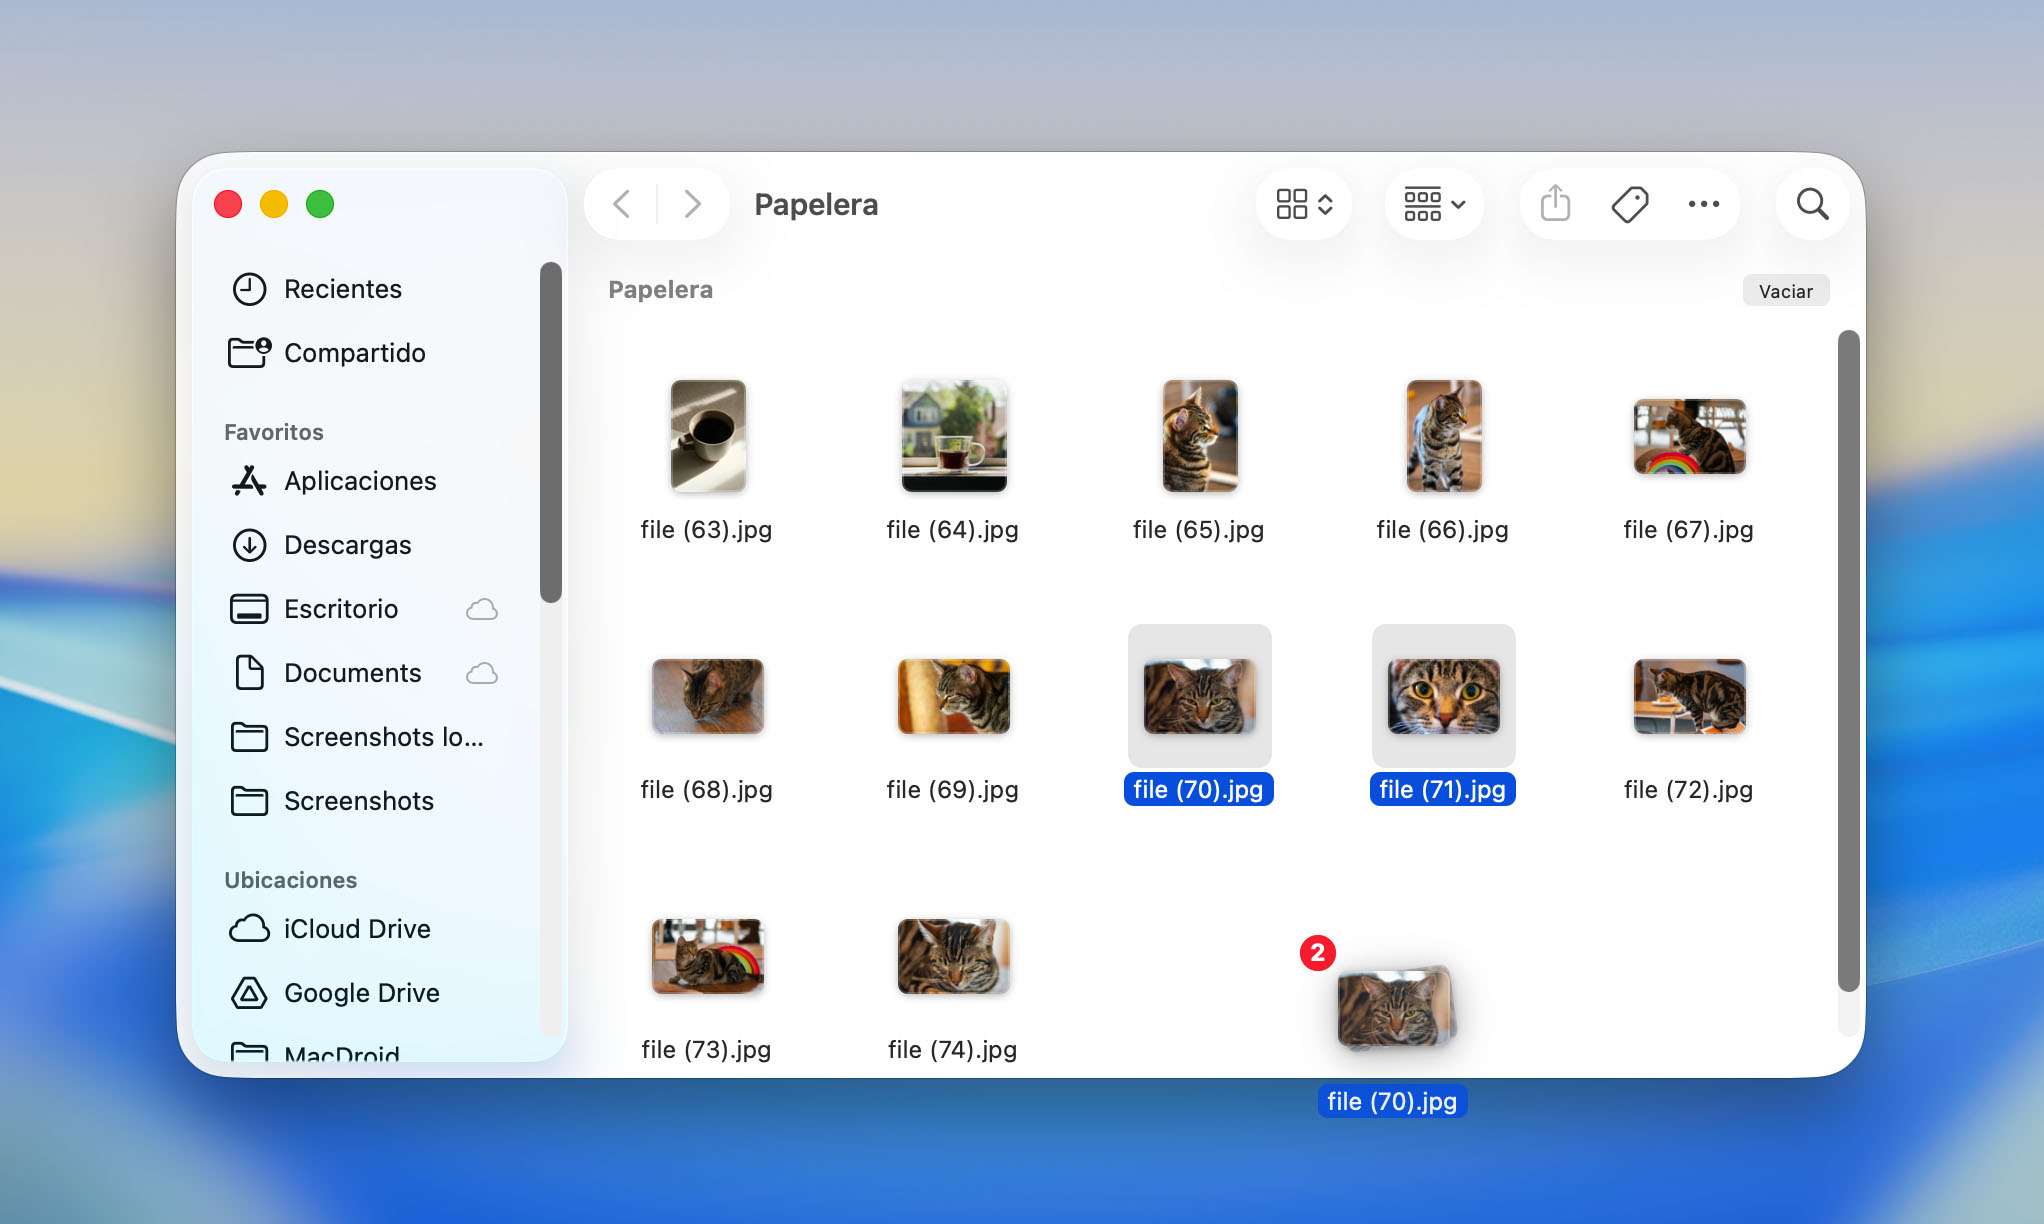2044x1224 pixels.
Task: Click the Aplicaciones app icon
Action: pos(249,481)
